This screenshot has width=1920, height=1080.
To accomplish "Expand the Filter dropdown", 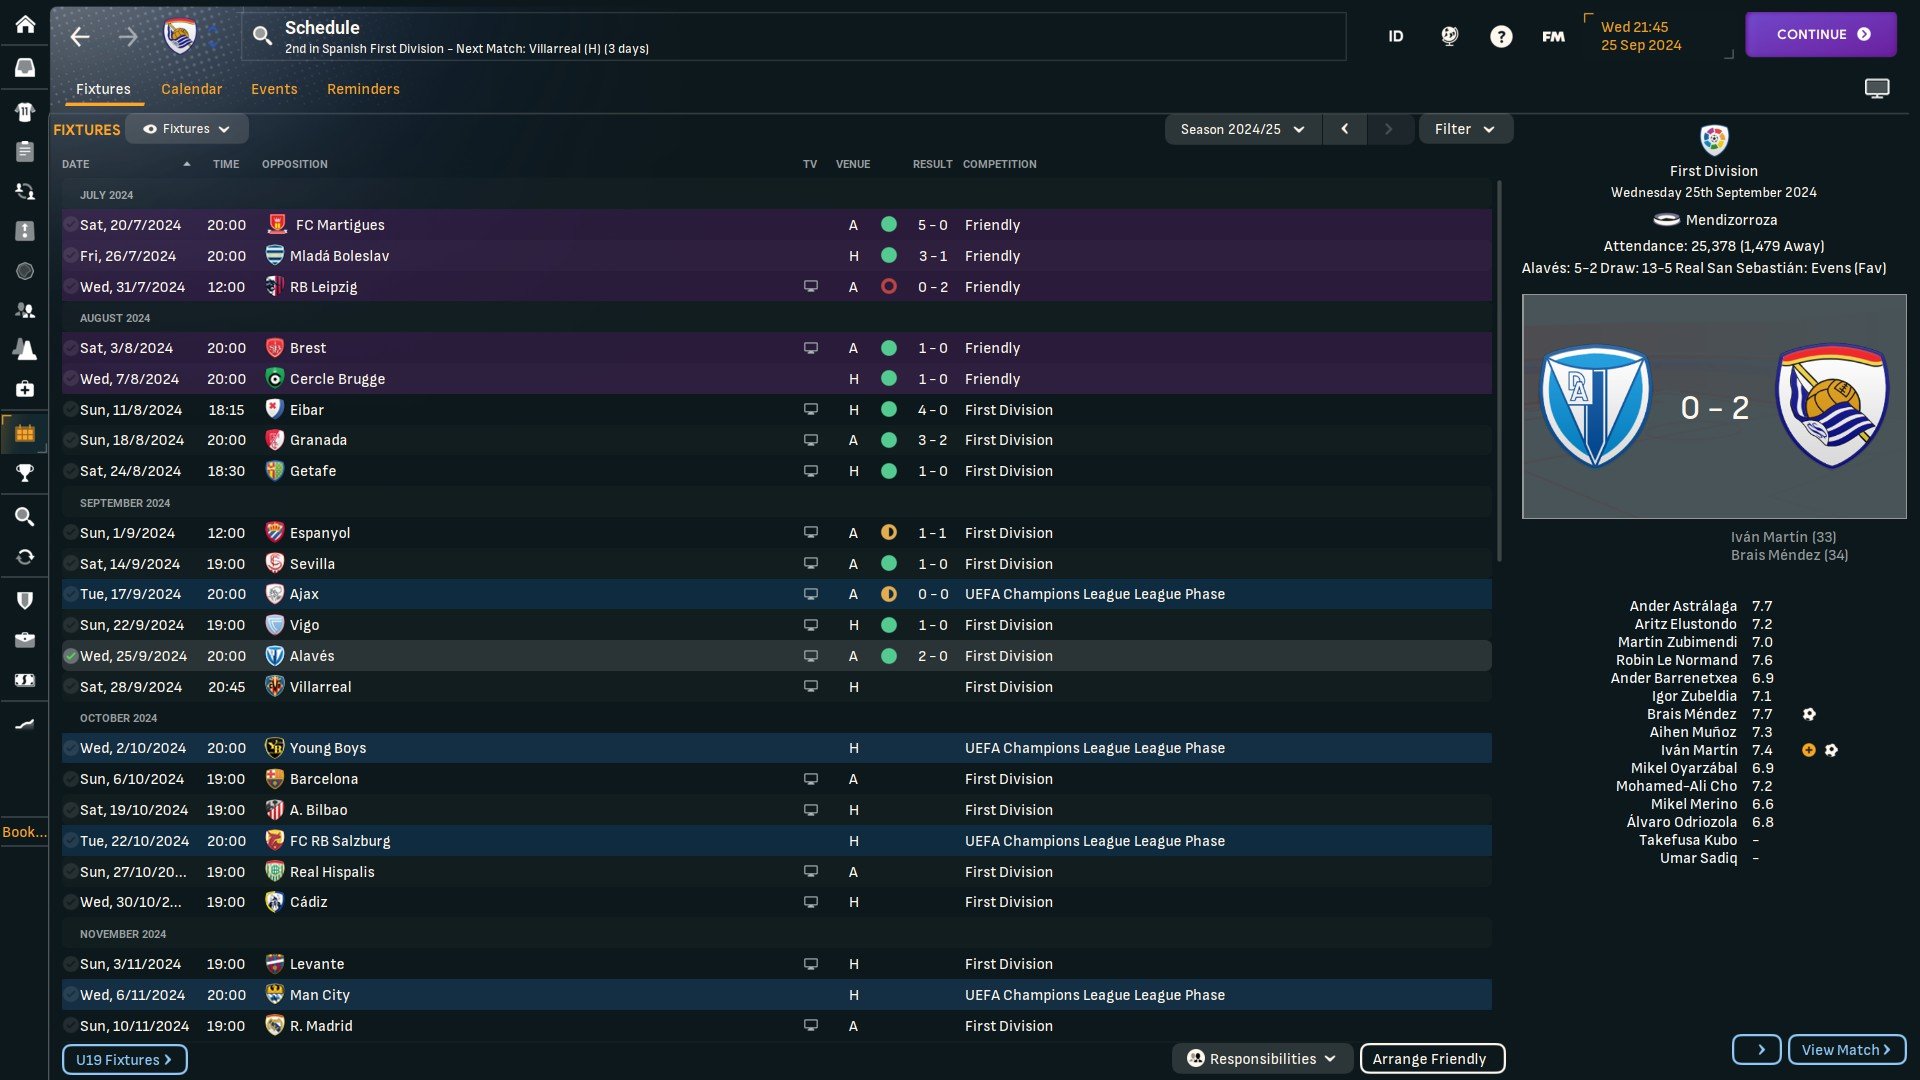I will coord(1464,129).
